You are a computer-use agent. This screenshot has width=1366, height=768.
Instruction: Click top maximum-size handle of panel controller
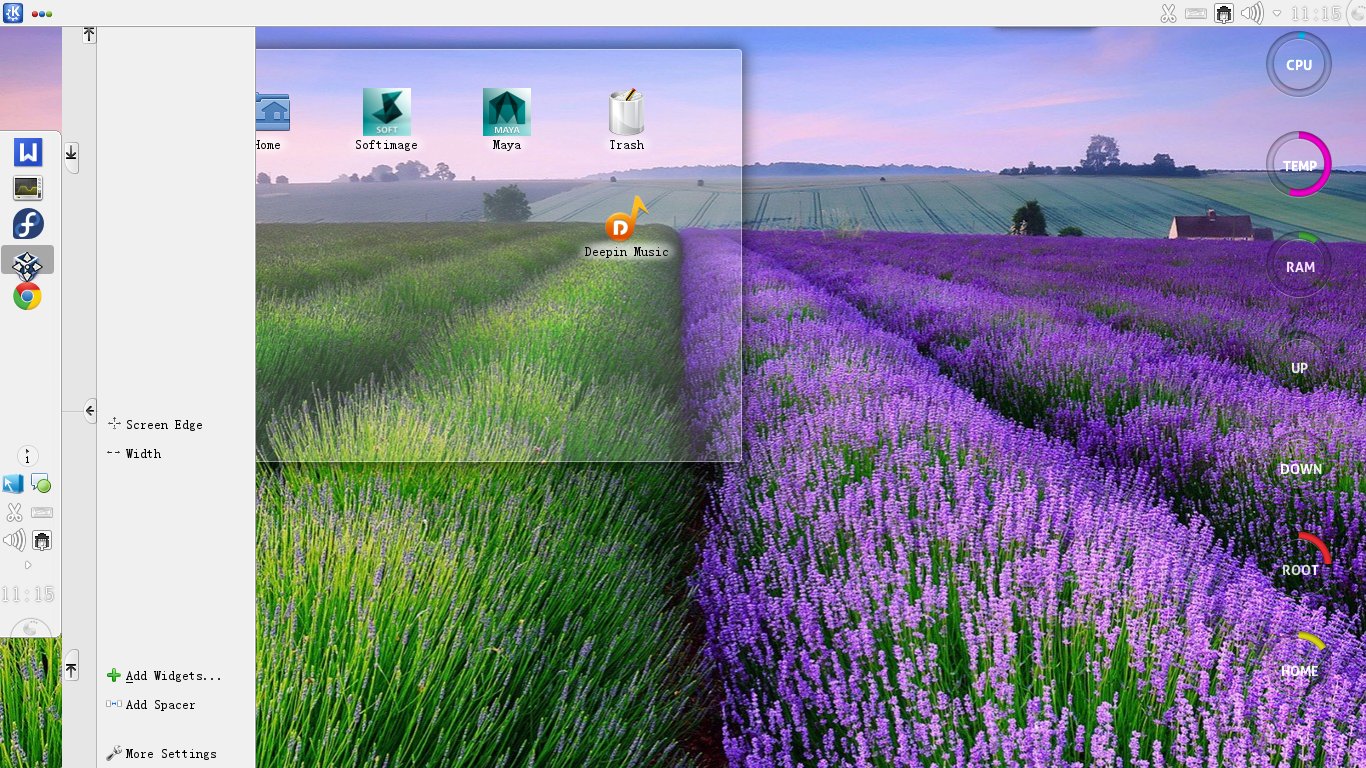[x=89, y=35]
